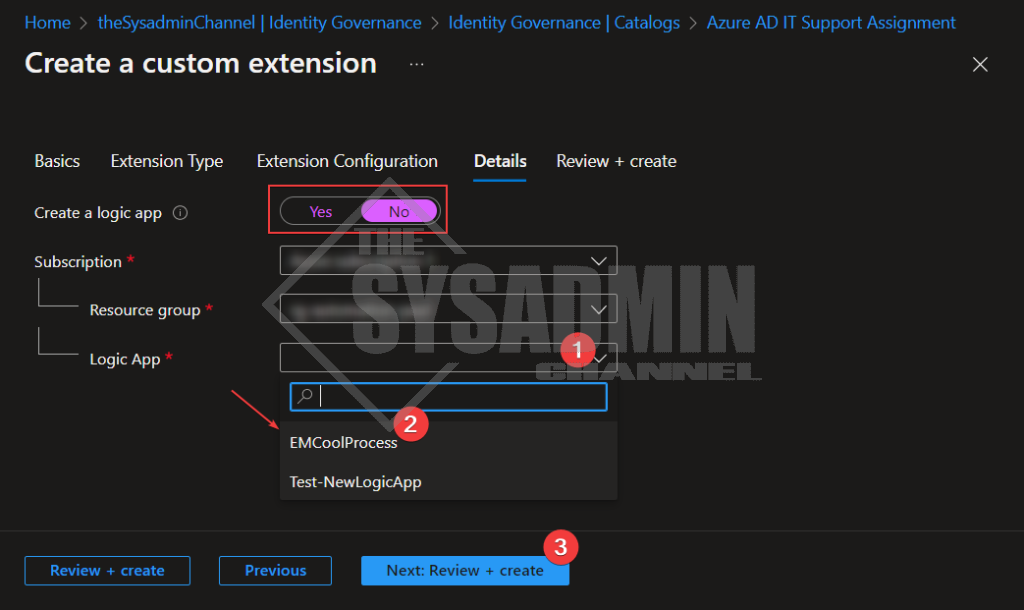Choose Test-NewLogicApp from the Logic App list
This screenshot has width=1024, height=610.
coord(448,482)
